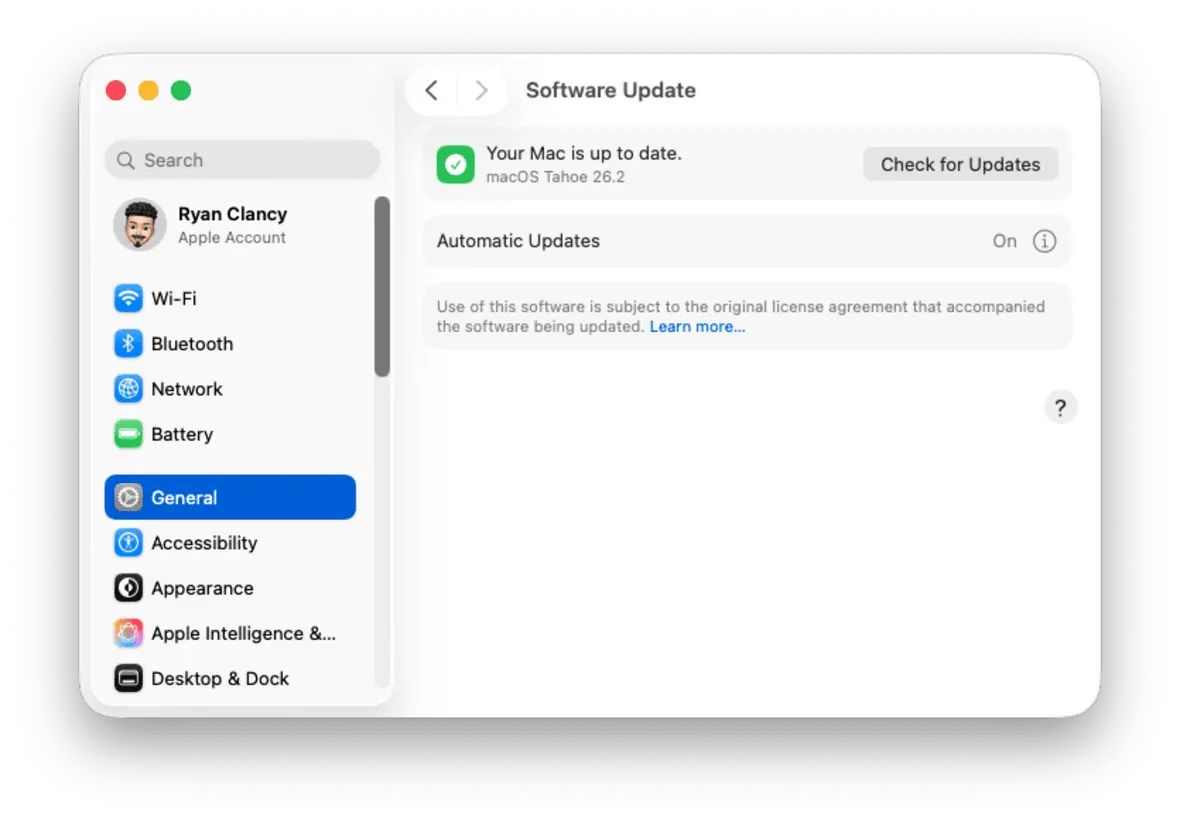Click the green update status checkmark icon

tap(455, 163)
